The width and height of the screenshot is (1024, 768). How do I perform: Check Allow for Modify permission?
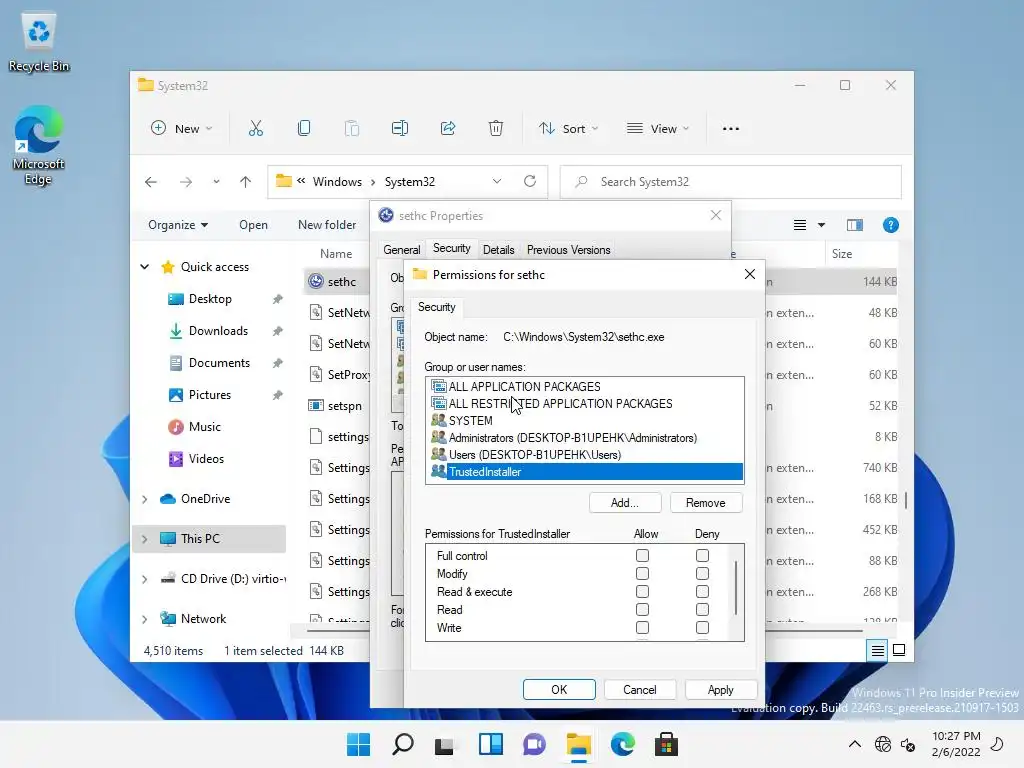[x=643, y=573]
